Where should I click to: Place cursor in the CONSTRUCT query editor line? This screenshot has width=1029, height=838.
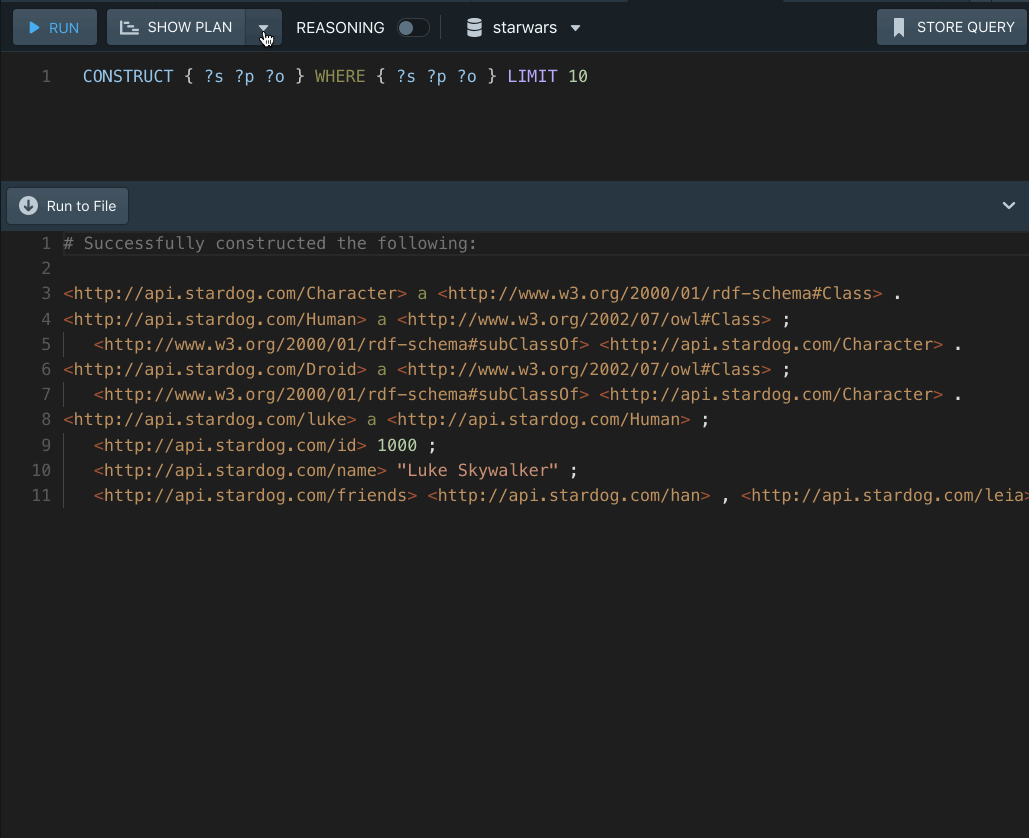tap(700, 76)
